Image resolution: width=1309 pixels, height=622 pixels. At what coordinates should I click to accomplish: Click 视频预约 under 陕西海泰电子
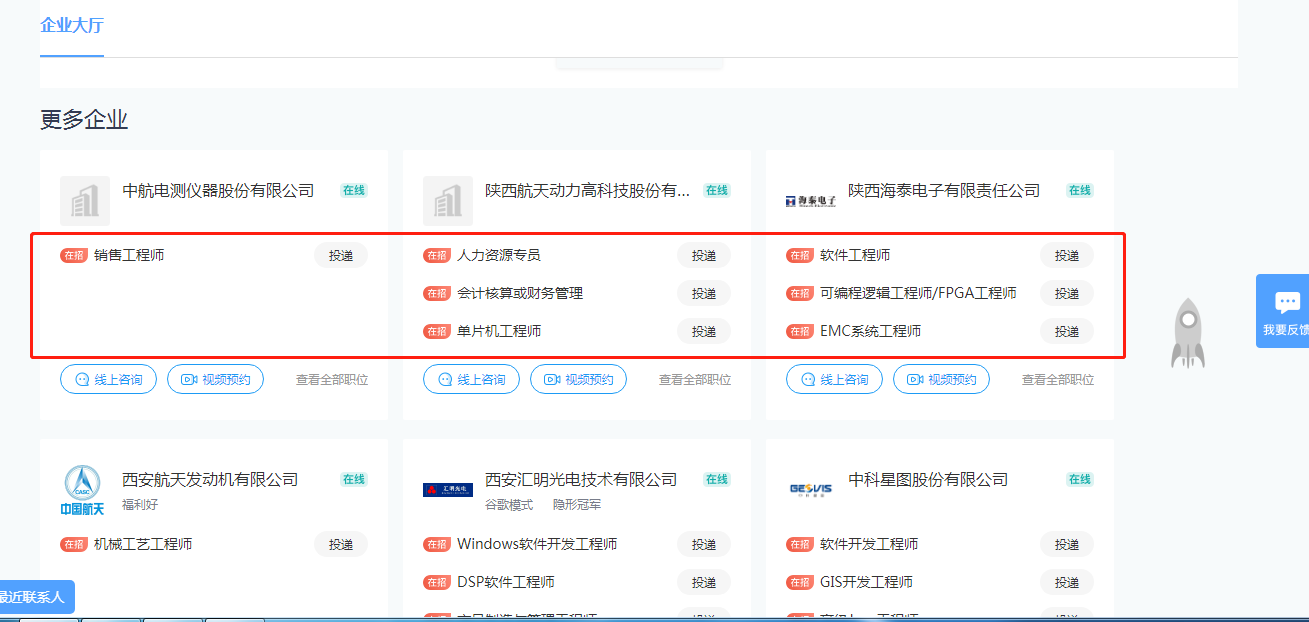[x=941, y=380]
